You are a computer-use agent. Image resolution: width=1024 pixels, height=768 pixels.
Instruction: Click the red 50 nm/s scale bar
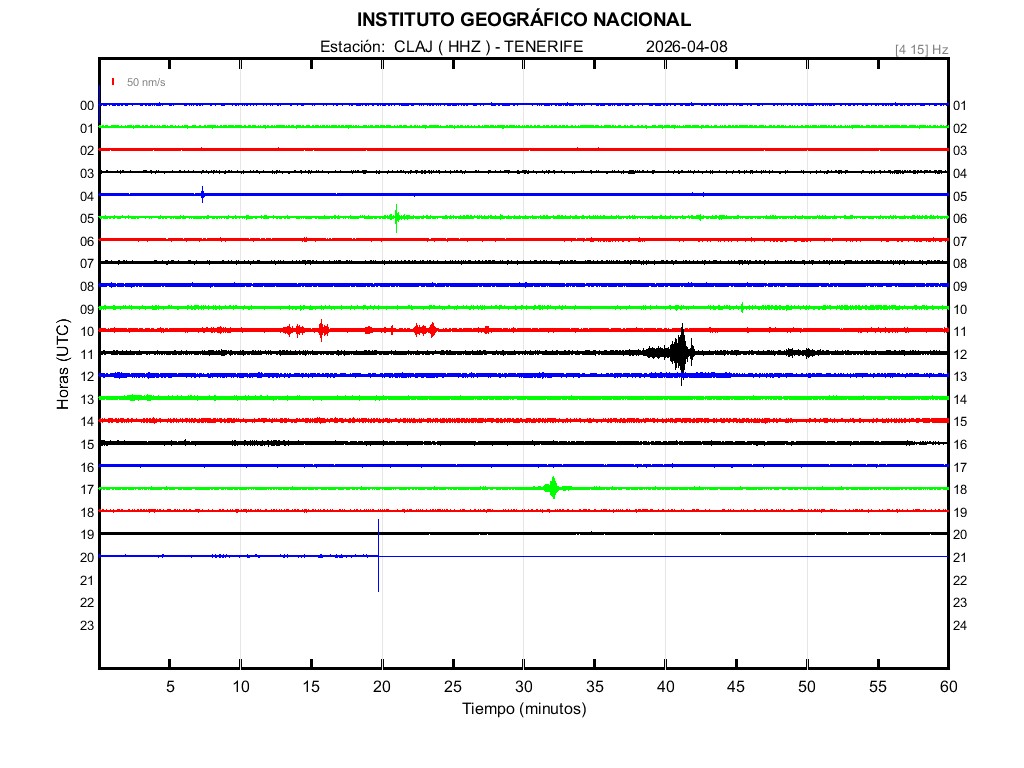coord(113,82)
